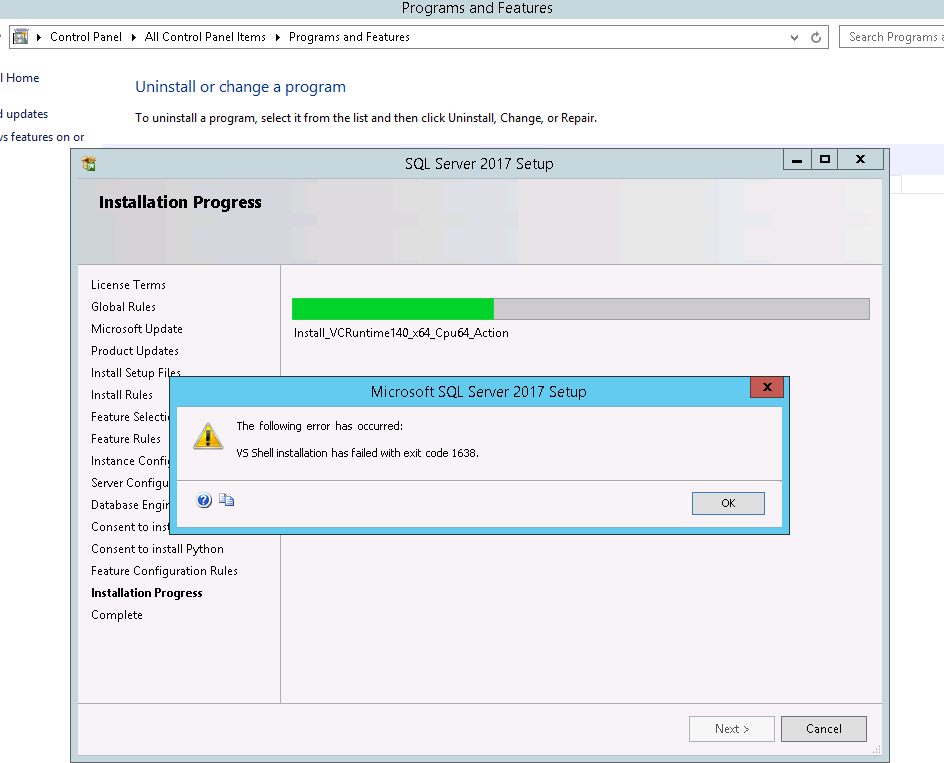Open Control Panel Home link
Image resolution: width=944 pixels, height=763 pixels.
tap(20, 78)
